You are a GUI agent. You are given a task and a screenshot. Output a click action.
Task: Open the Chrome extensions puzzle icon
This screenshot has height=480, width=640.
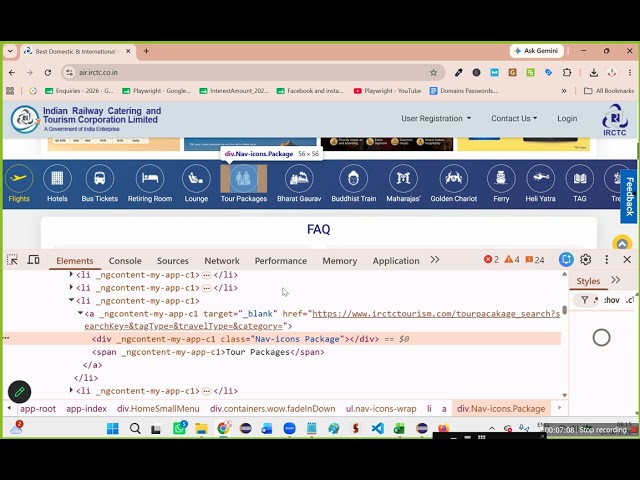[567, 73]
